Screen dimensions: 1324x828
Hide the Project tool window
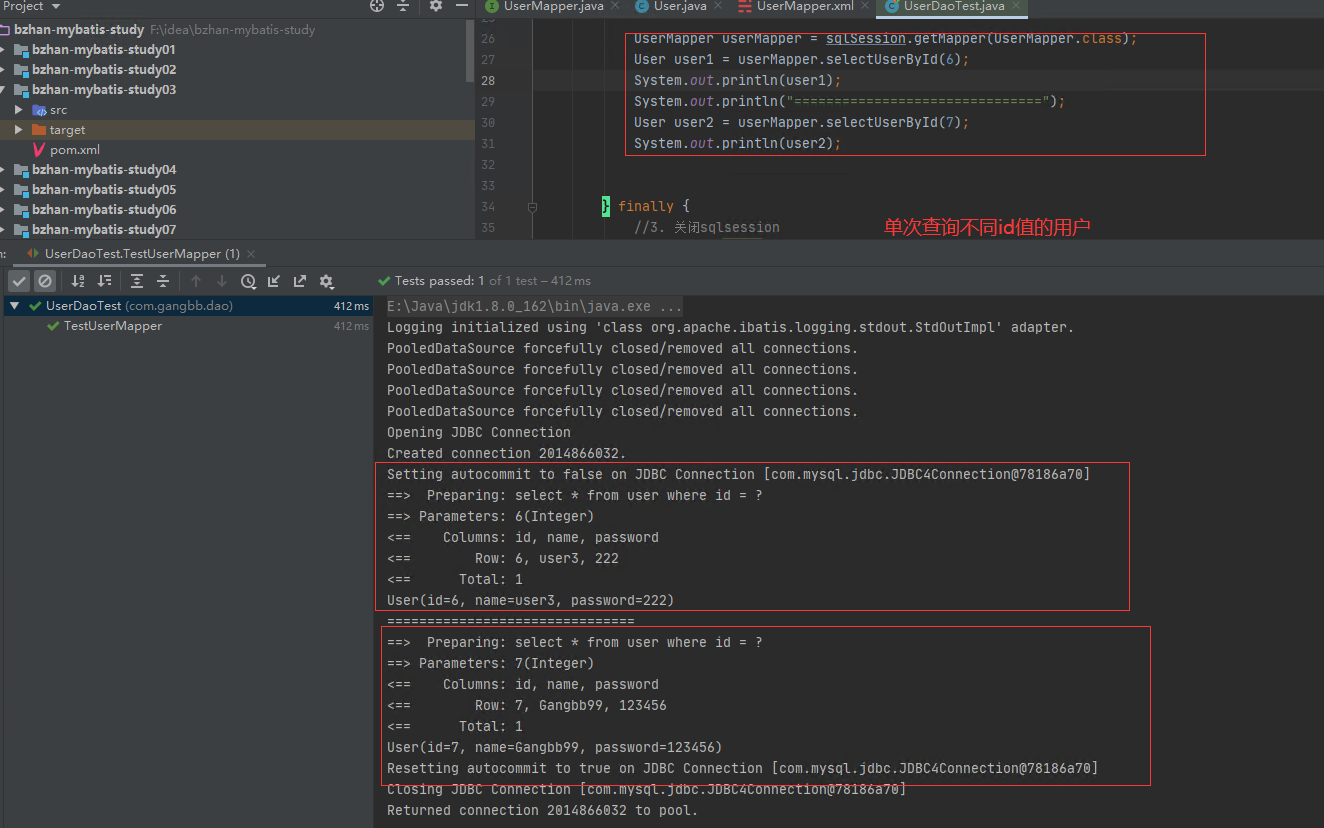click(x=462, y=6)
